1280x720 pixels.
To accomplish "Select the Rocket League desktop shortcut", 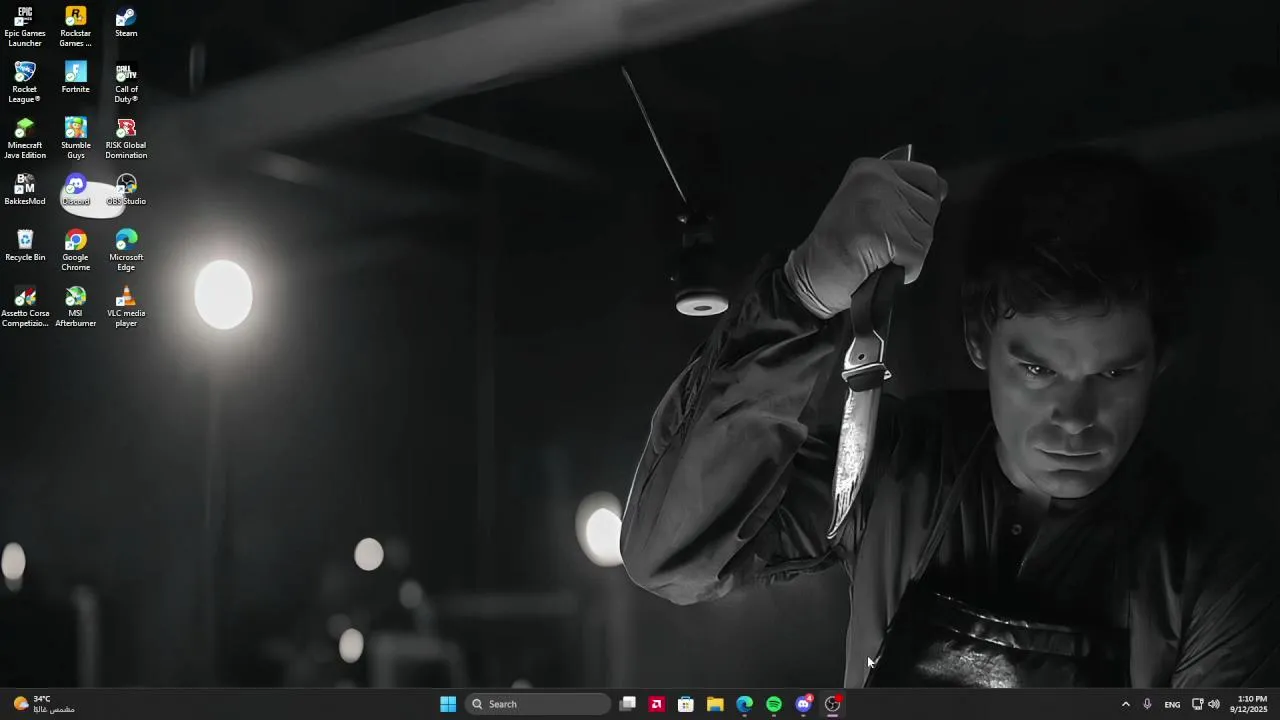I will pos(25,83).
